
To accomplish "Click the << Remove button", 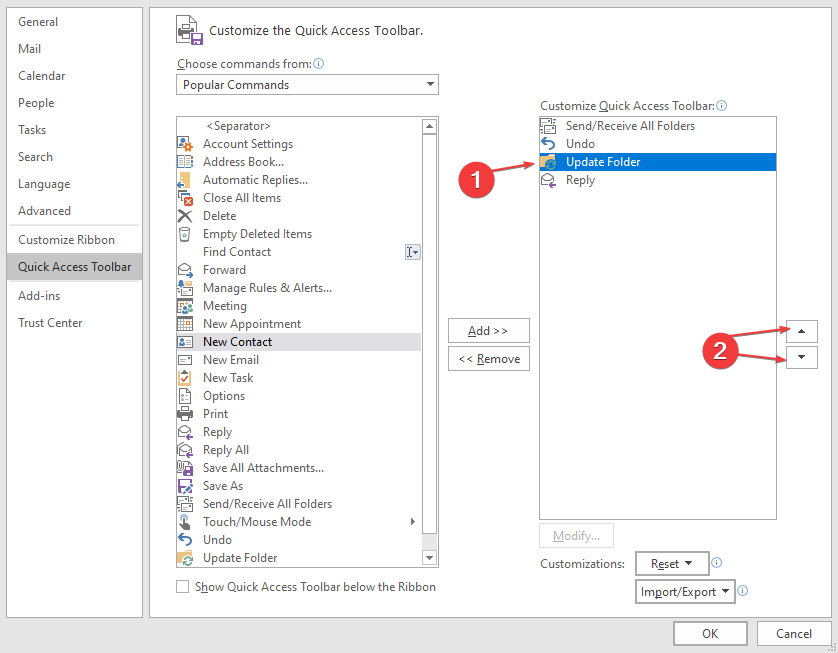I will tap(488, 359).
